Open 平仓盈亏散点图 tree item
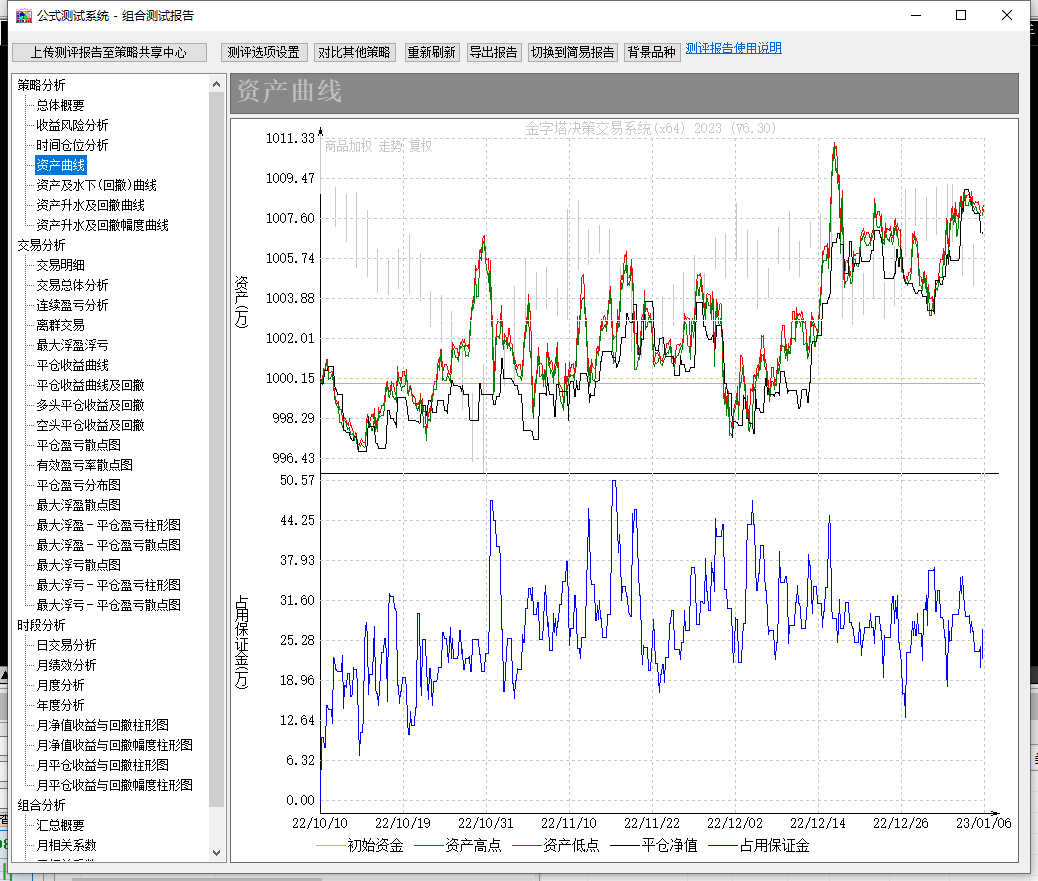 78,445
